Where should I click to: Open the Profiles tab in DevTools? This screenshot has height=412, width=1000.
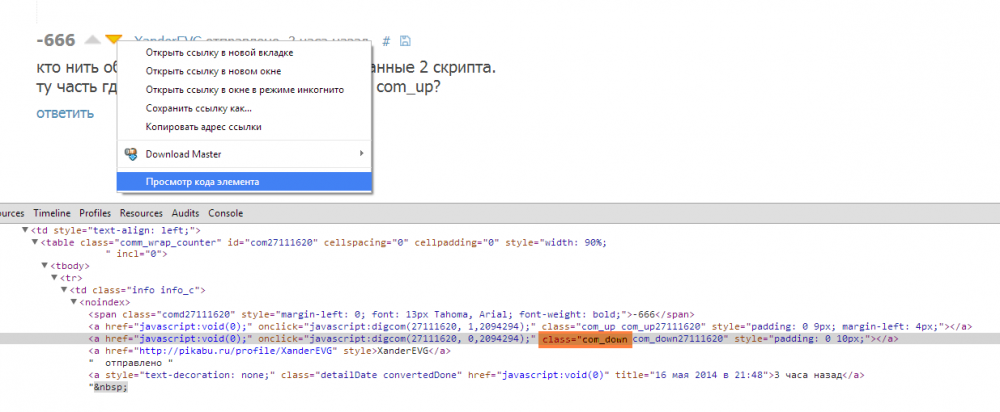95,213
